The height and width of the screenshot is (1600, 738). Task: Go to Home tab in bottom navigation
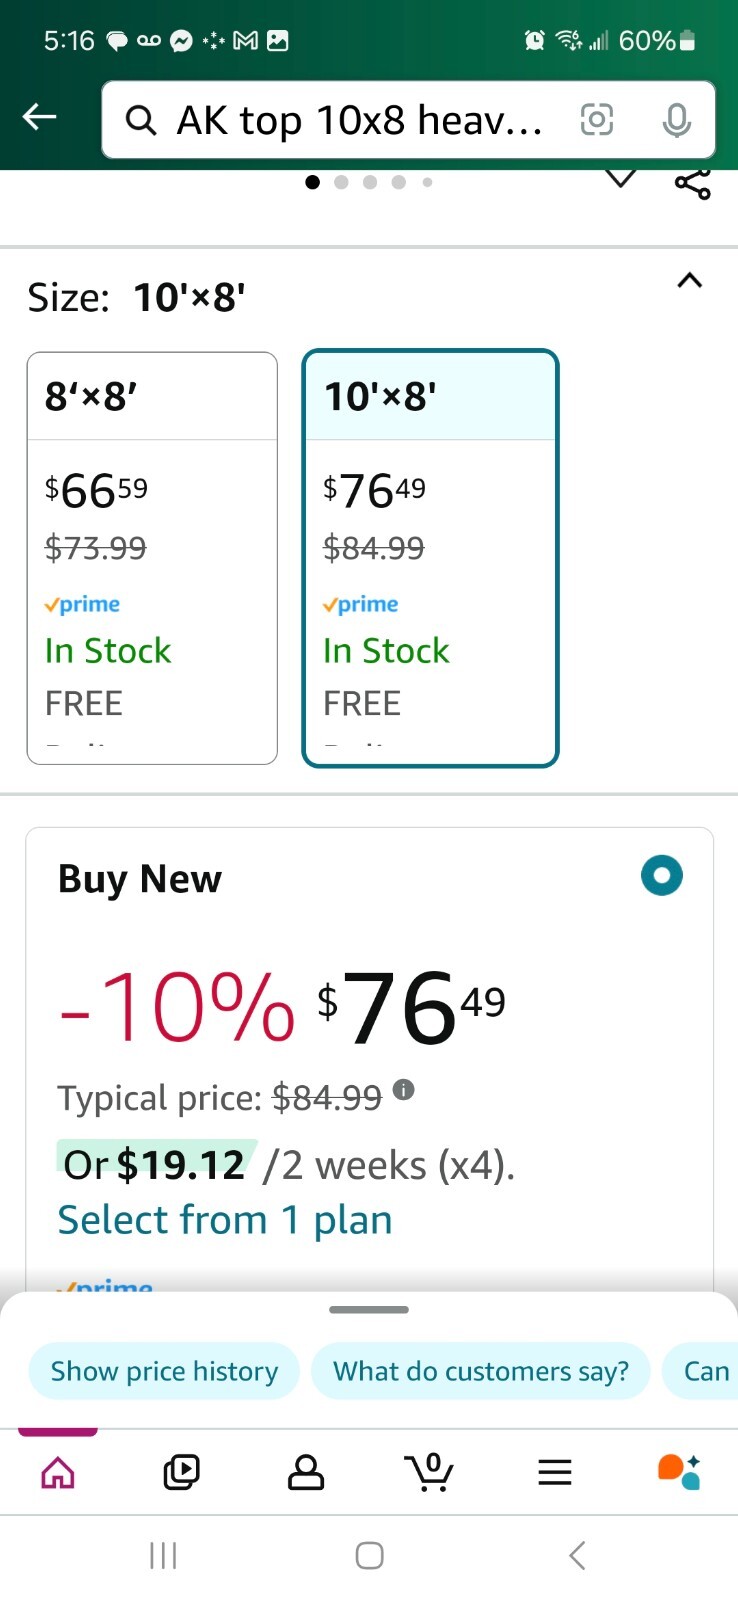pos(58,1471)
